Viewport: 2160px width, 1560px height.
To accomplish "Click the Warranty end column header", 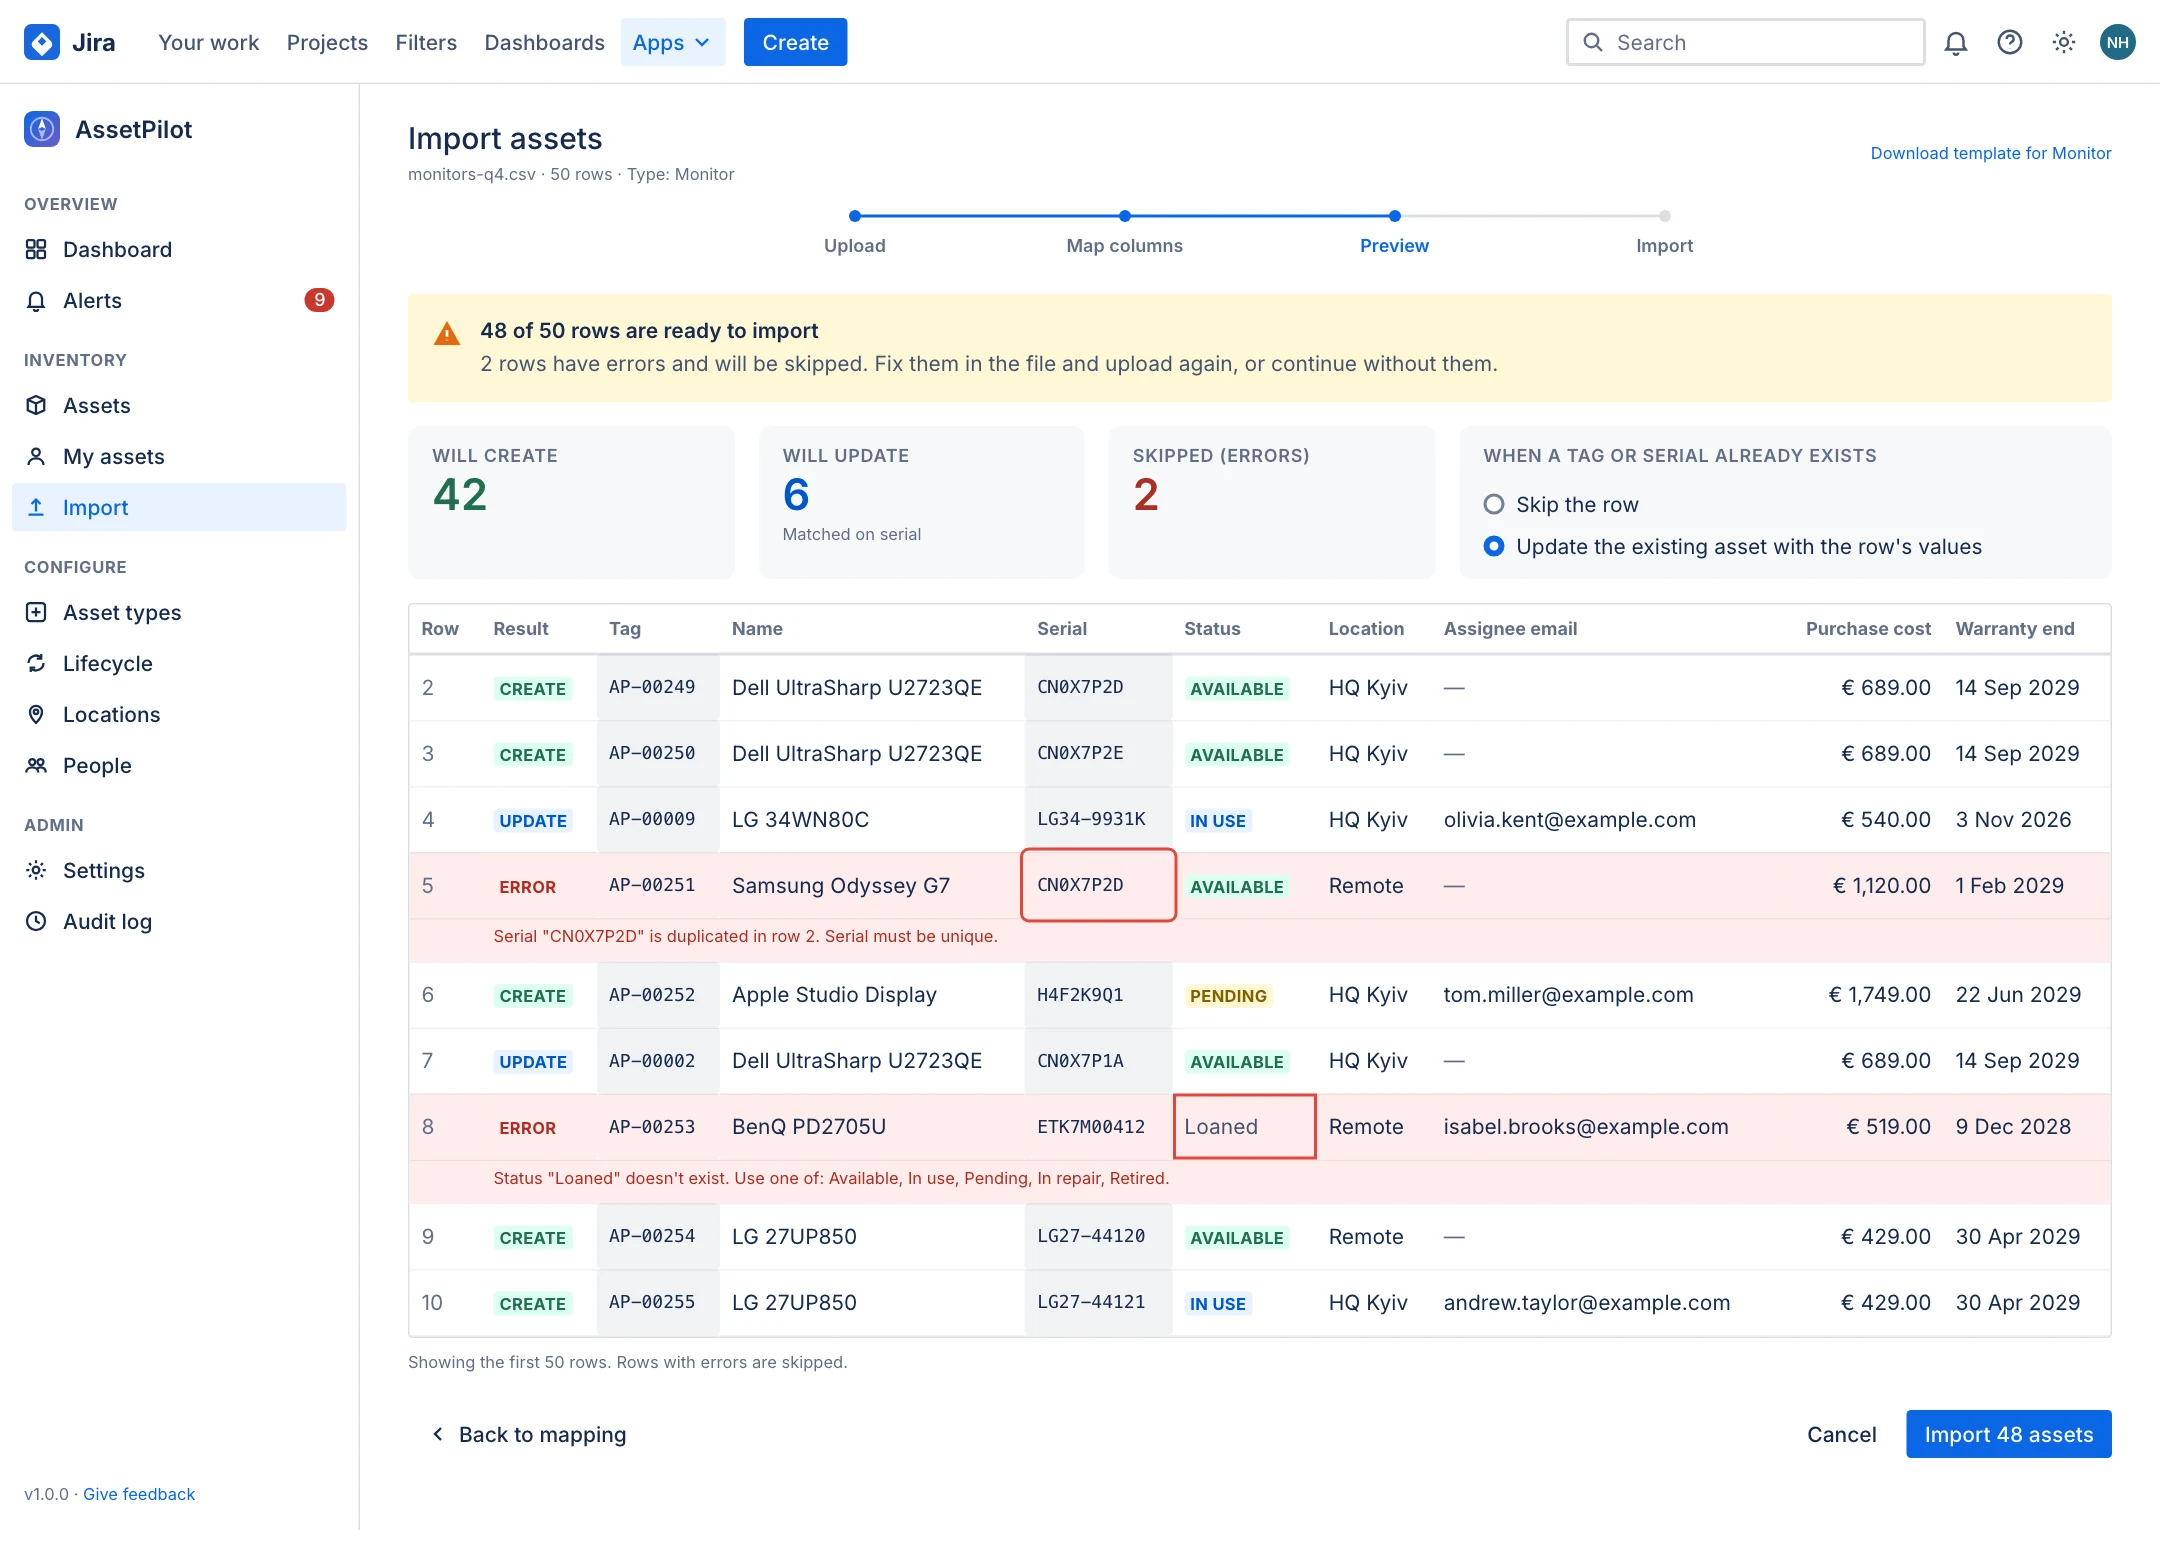I will [x=2015, y=628].
